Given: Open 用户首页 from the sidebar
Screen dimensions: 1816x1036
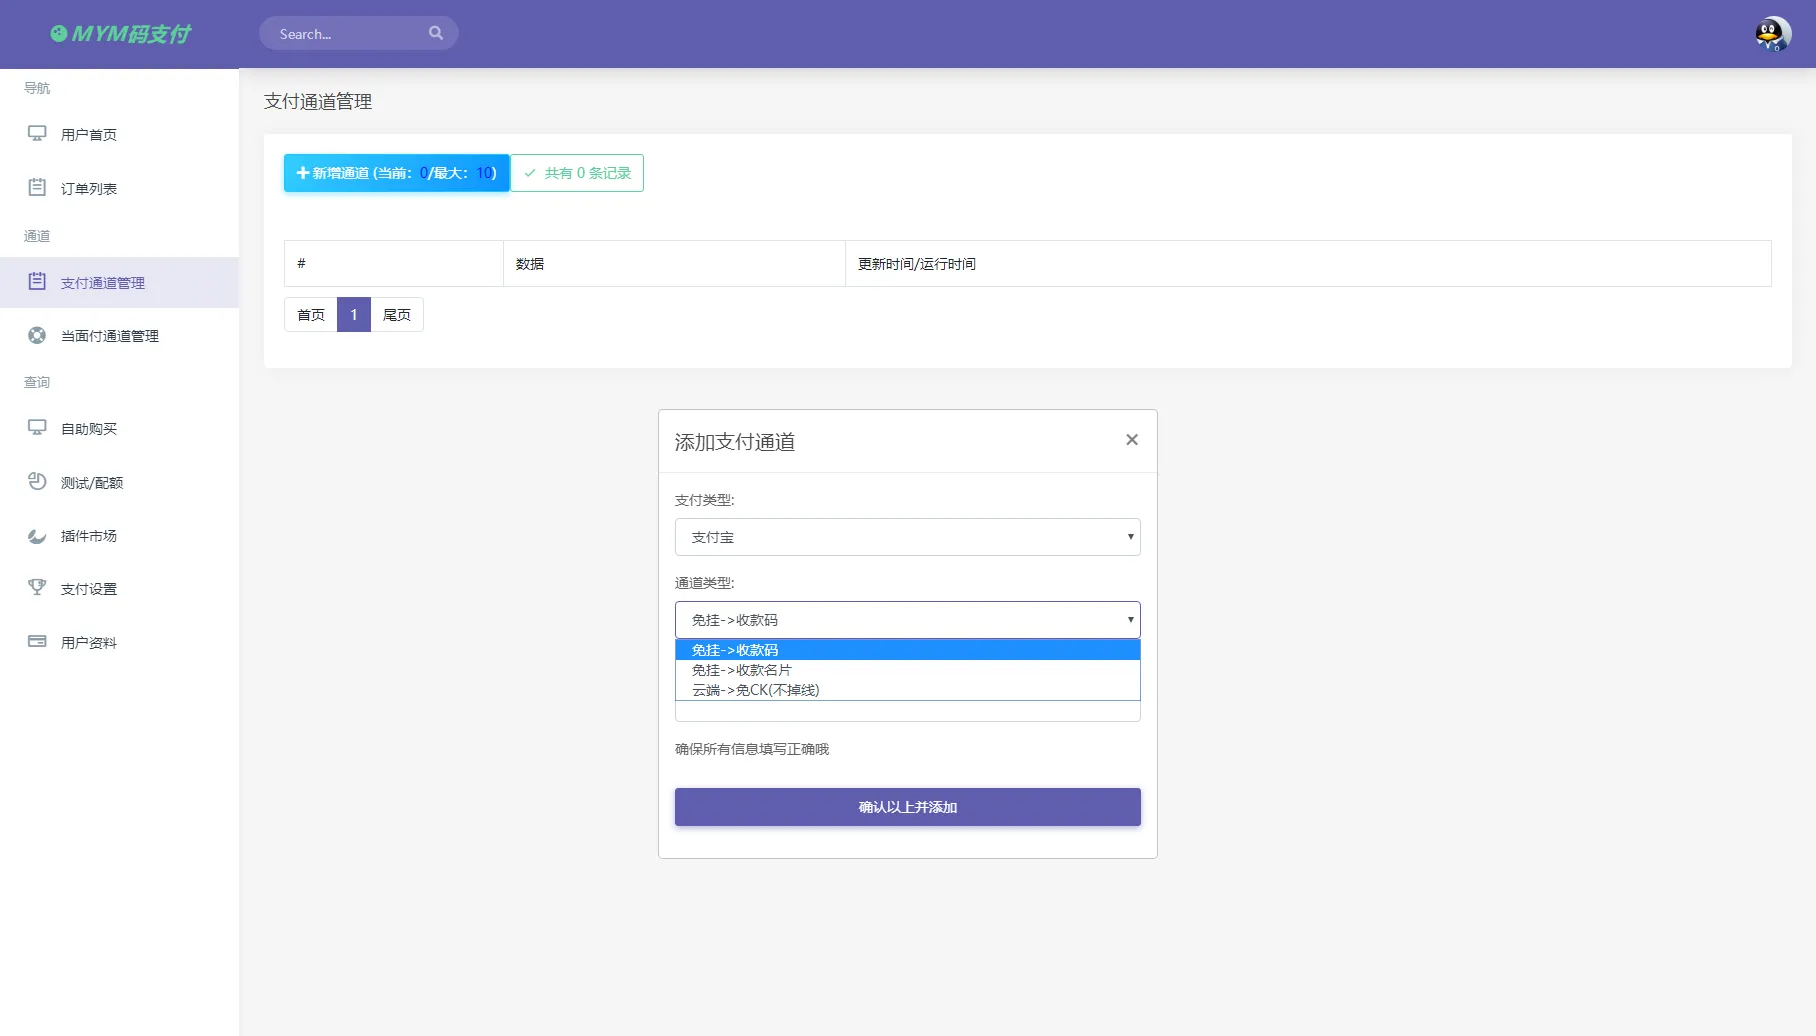Looking at the screenshot, I should click(x=88, y=134).
